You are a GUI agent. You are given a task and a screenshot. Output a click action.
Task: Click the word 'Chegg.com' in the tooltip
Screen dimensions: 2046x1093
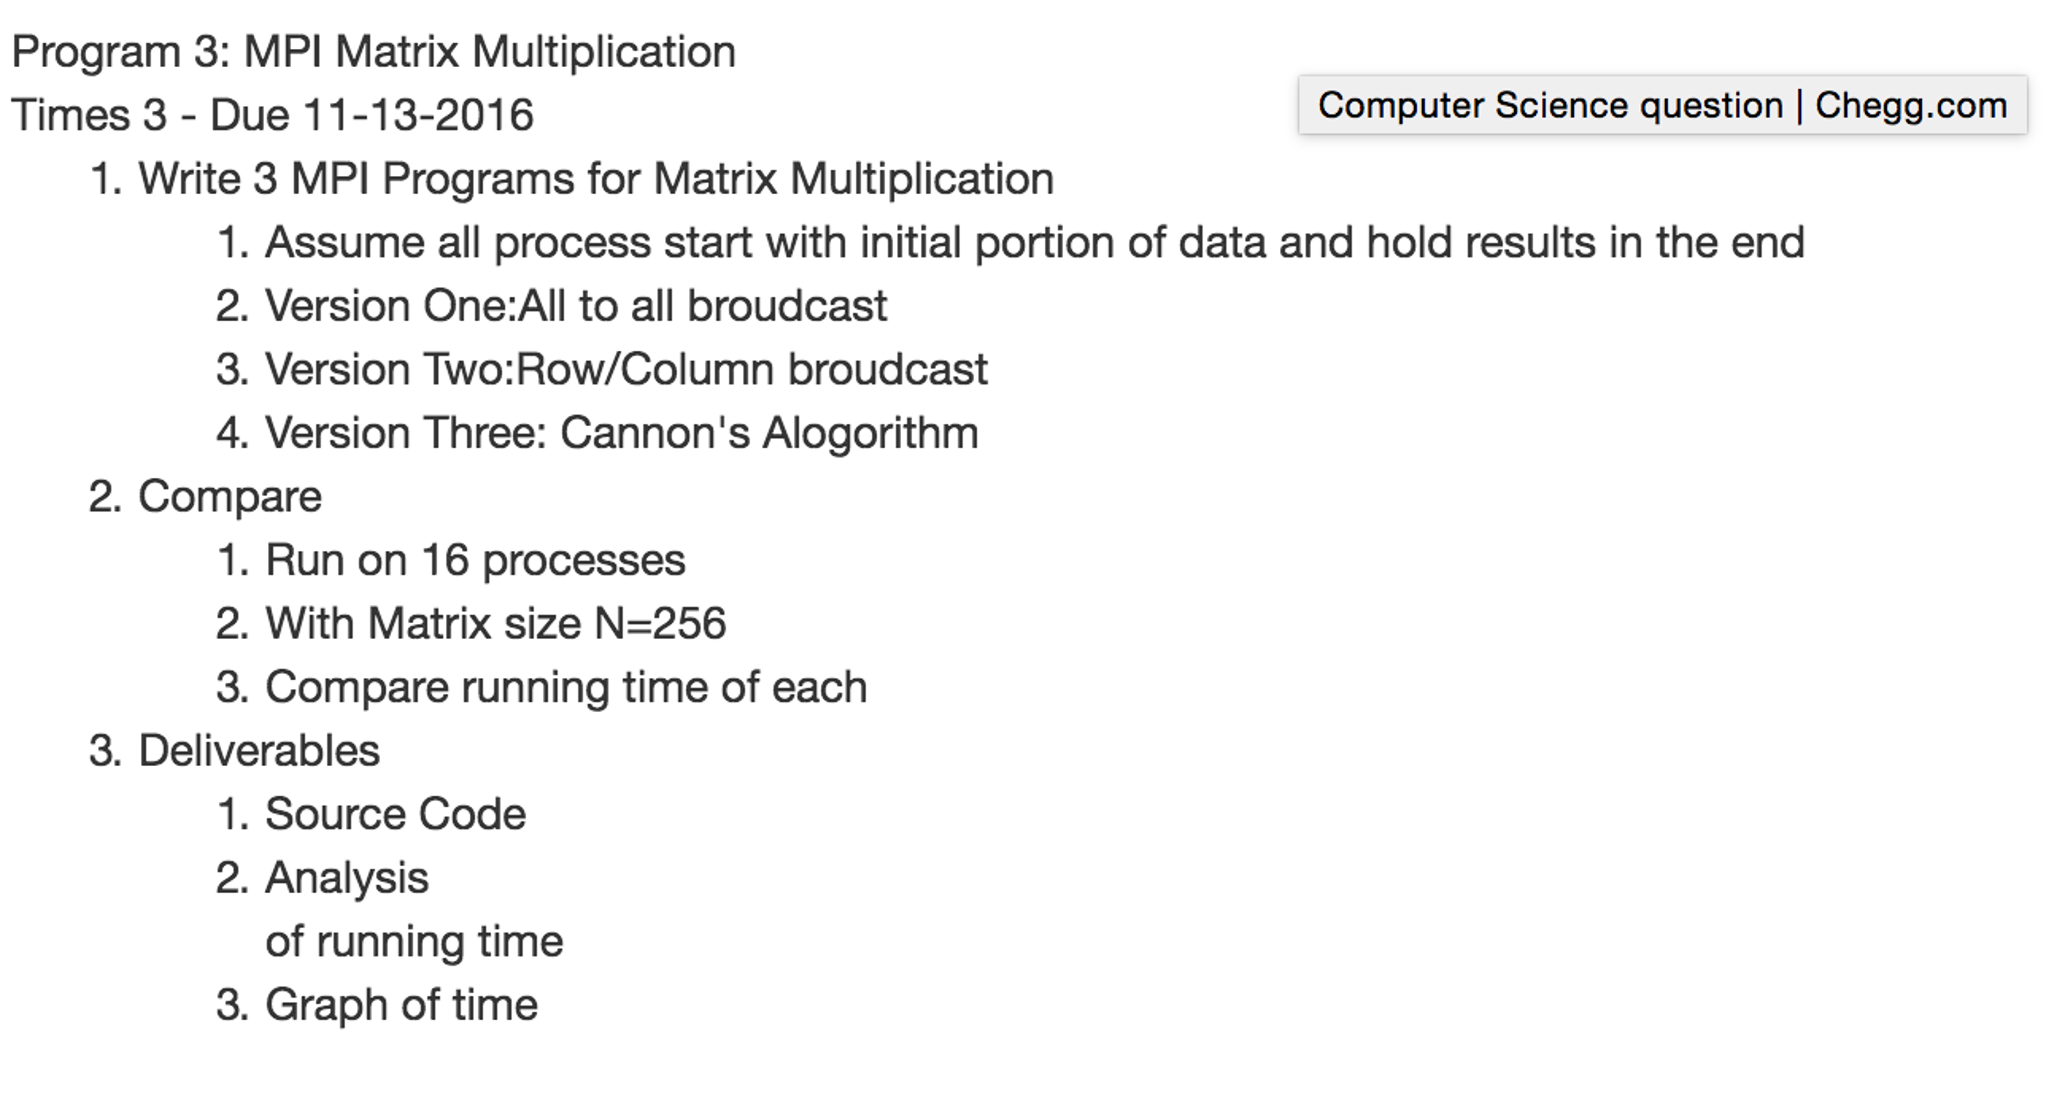coord(1911,105)
